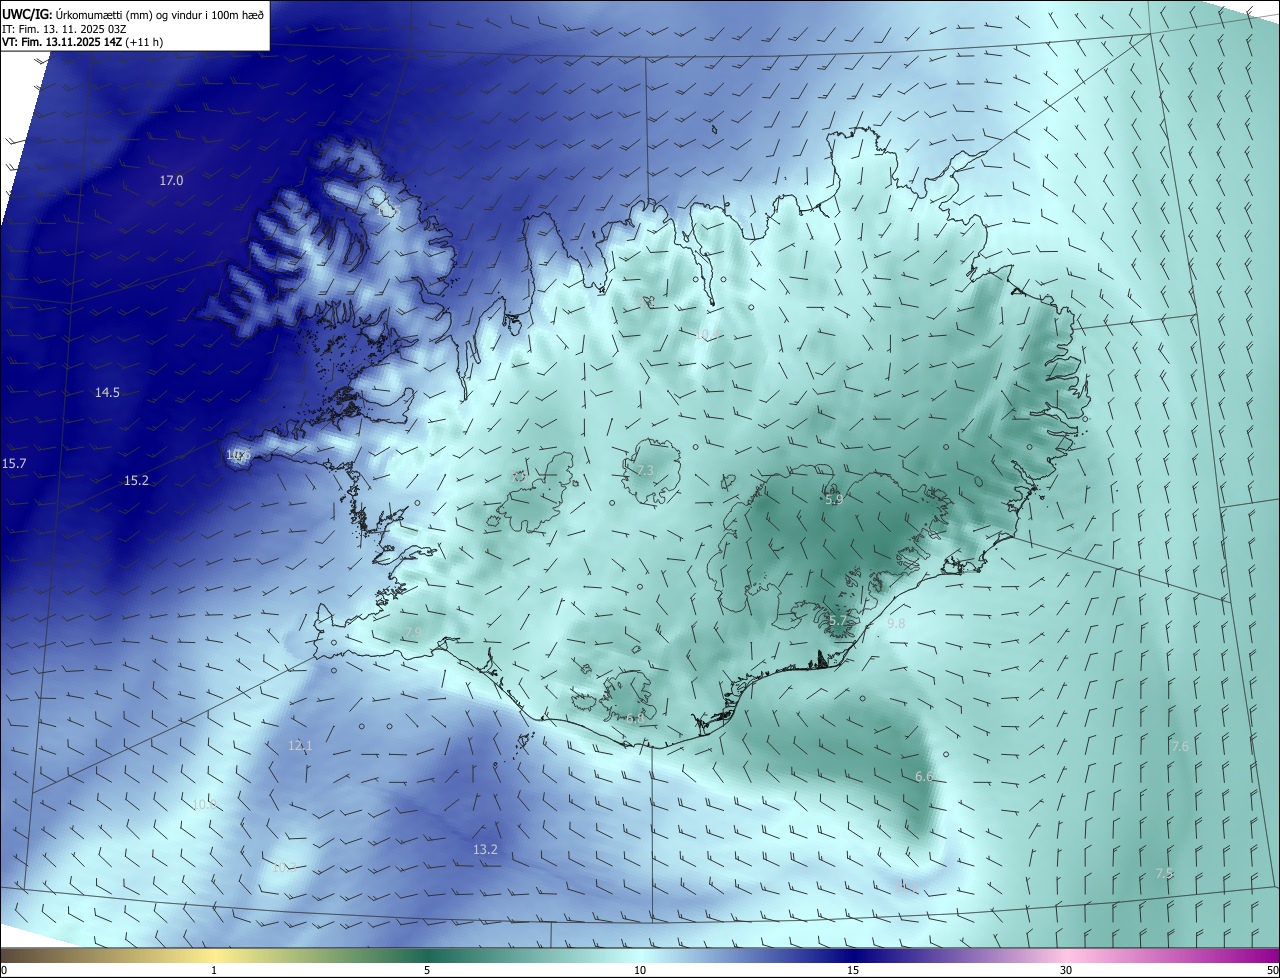The image size is (1280, 978).
Task: Click the 14.5 value label
Action: pos(107,393)
